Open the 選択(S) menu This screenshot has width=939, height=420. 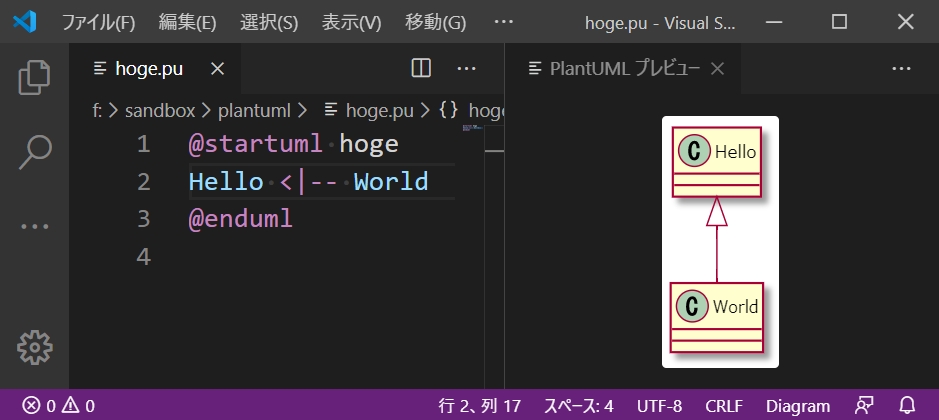coord(269,23)
